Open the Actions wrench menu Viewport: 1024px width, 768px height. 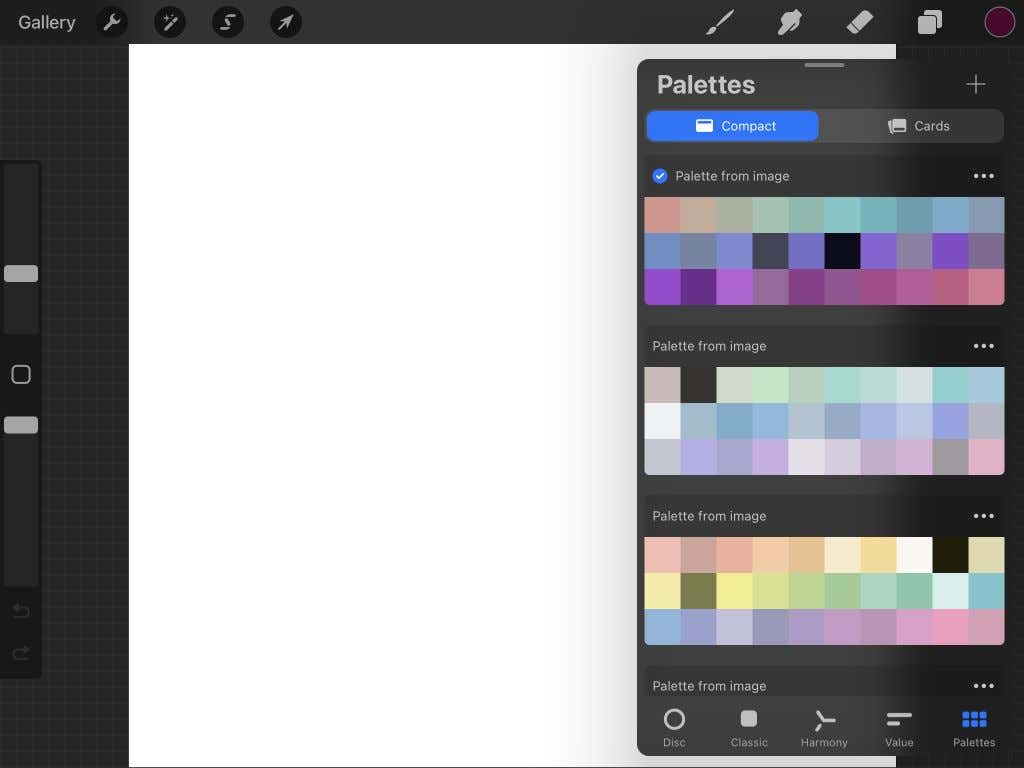tap(112, 22)
